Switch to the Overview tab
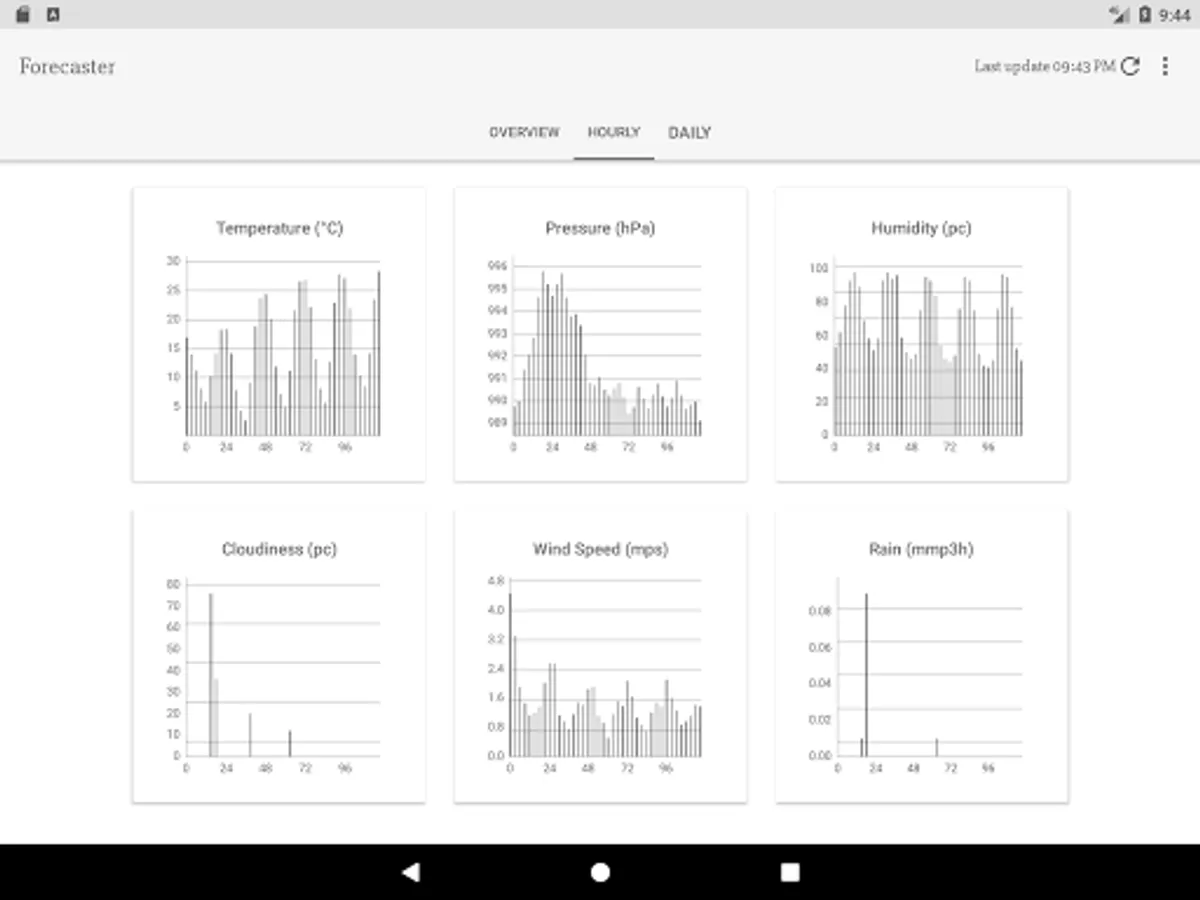 (524, 132)
